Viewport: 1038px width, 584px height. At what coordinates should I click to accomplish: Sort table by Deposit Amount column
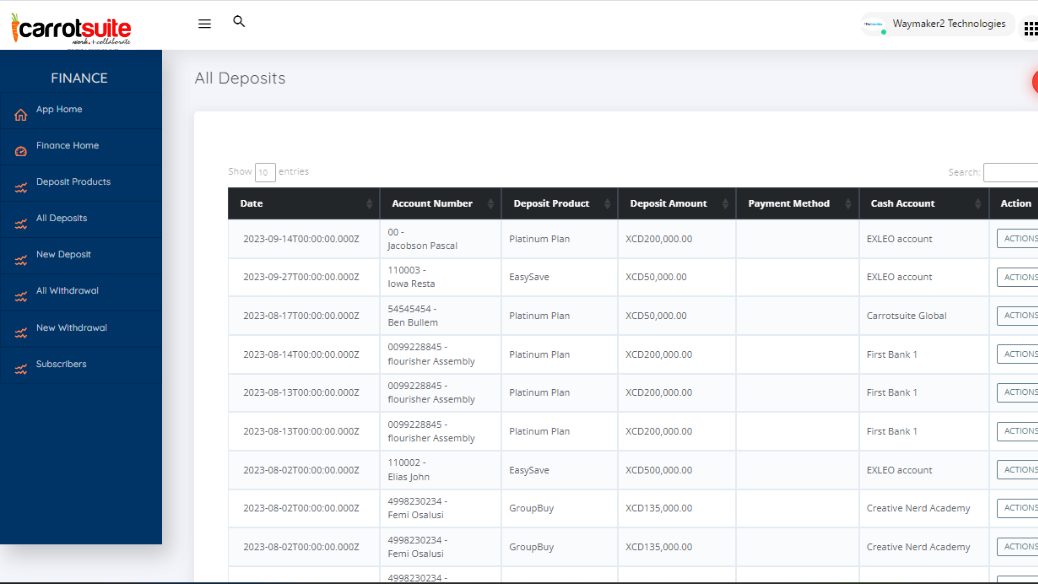[x=676, y=204]
